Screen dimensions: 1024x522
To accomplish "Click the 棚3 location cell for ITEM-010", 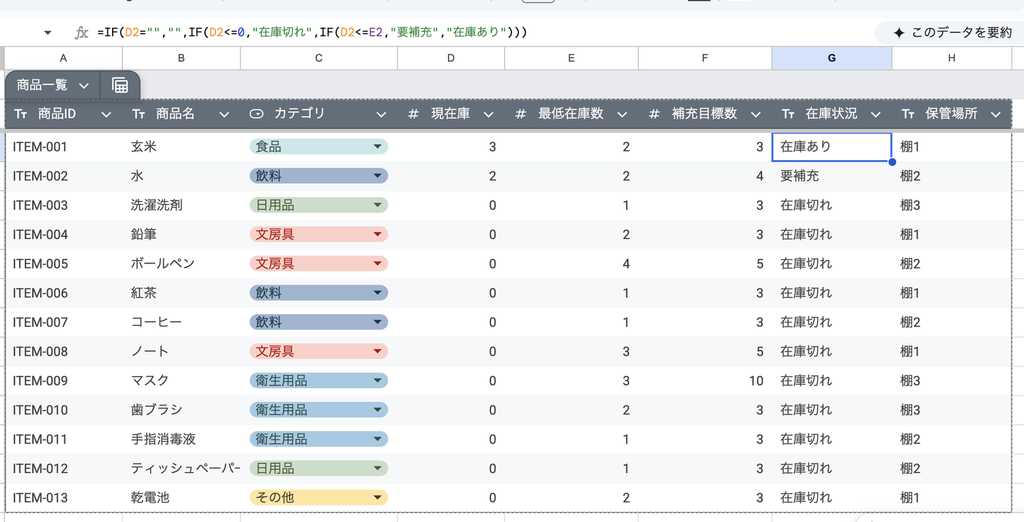I will point(952,410).
